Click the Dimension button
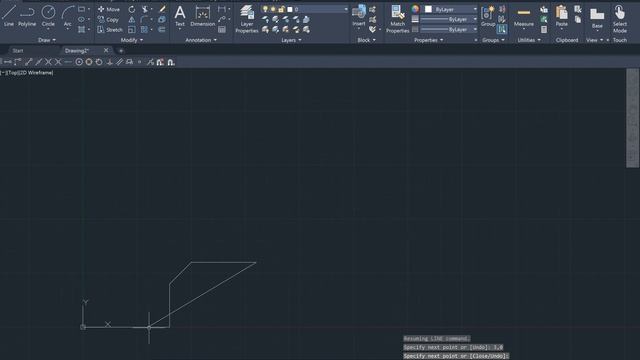Viewport: 640px width, 360px height. [202, 16]
